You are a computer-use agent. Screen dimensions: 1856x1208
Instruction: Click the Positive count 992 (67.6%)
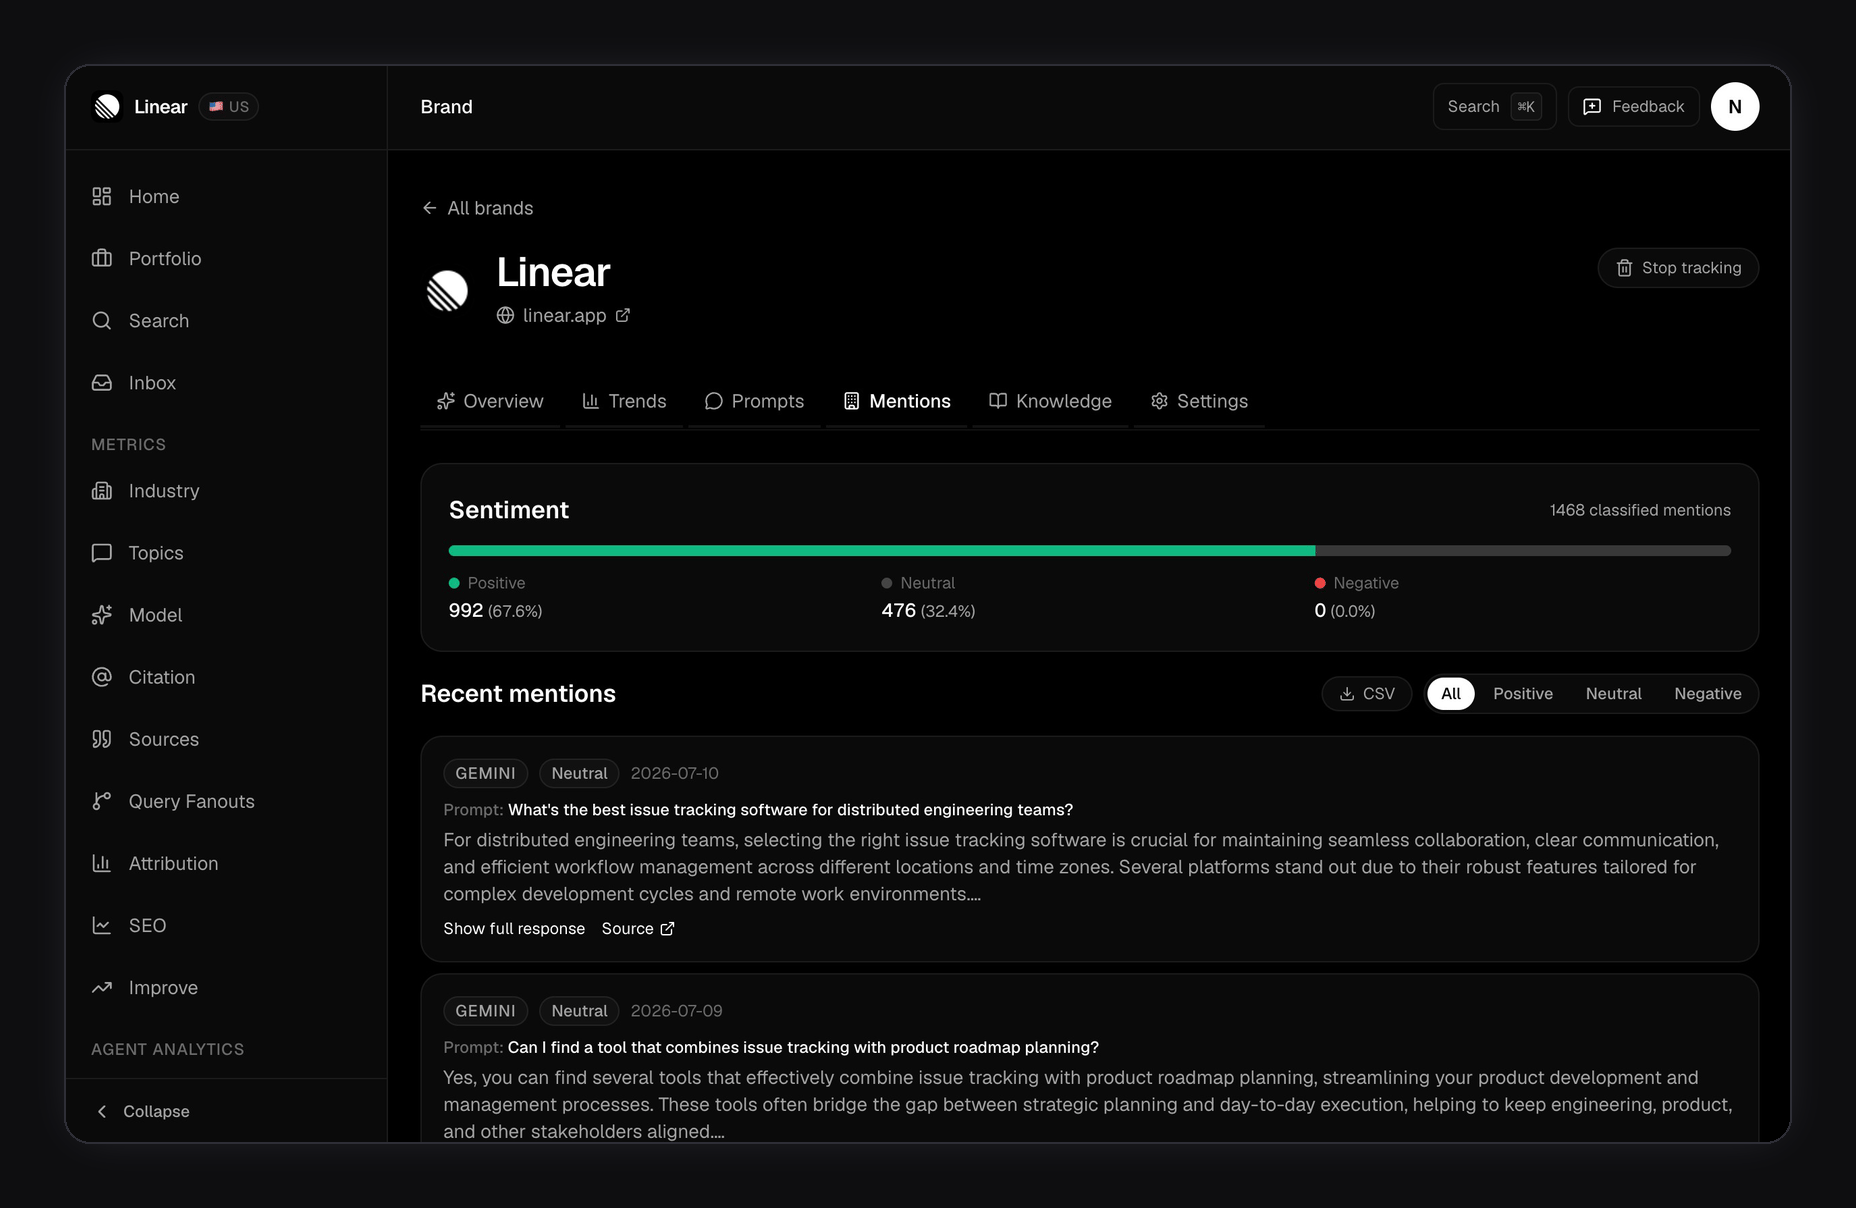click(x=495, y=611)
